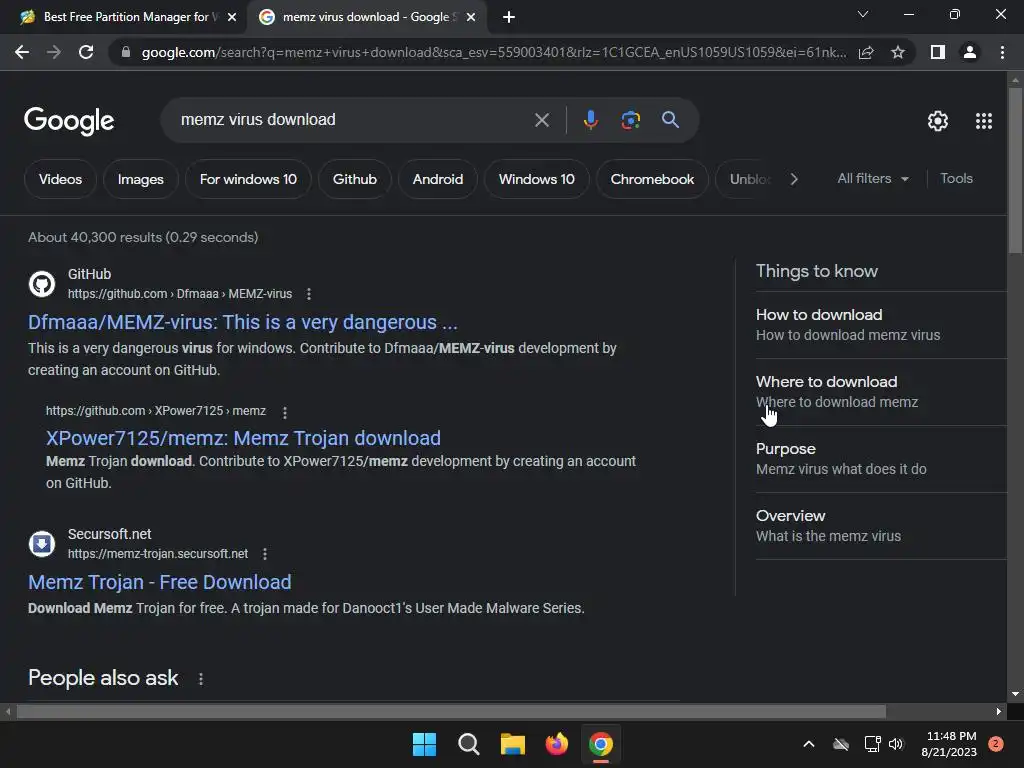Viewport: 1024px width, 768px height.
Task: Open XPower7125/memz Trojan download link
Action: tap(243, 438)
